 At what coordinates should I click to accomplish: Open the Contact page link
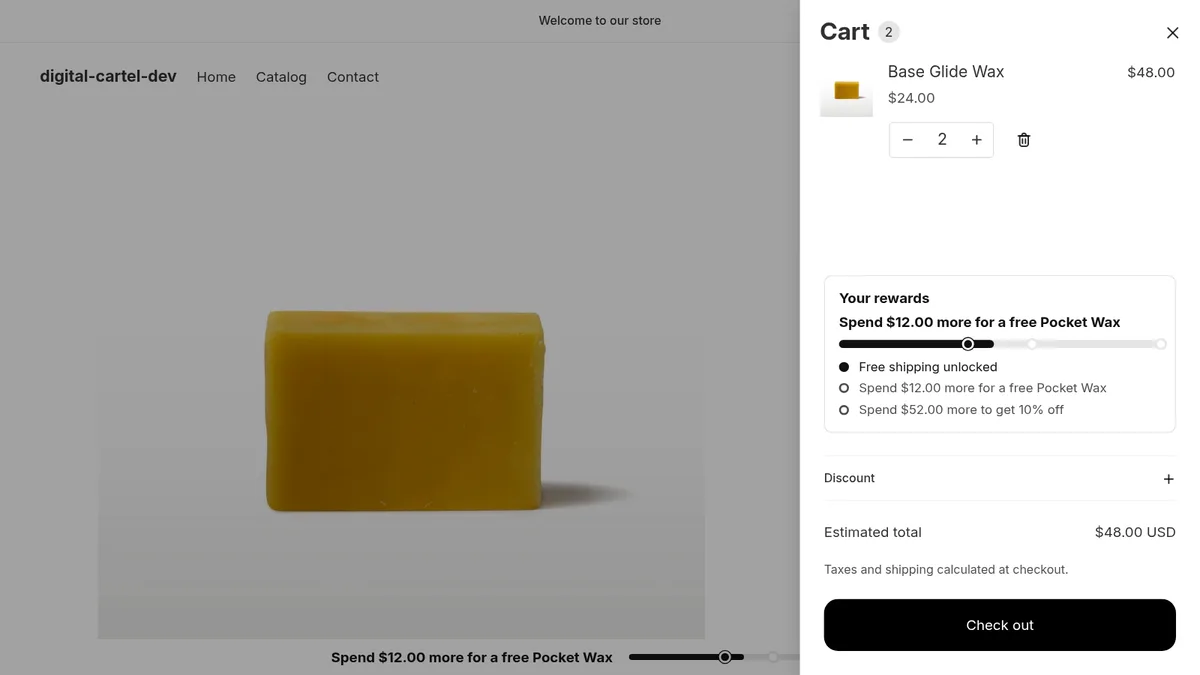(x=353, y=77)
